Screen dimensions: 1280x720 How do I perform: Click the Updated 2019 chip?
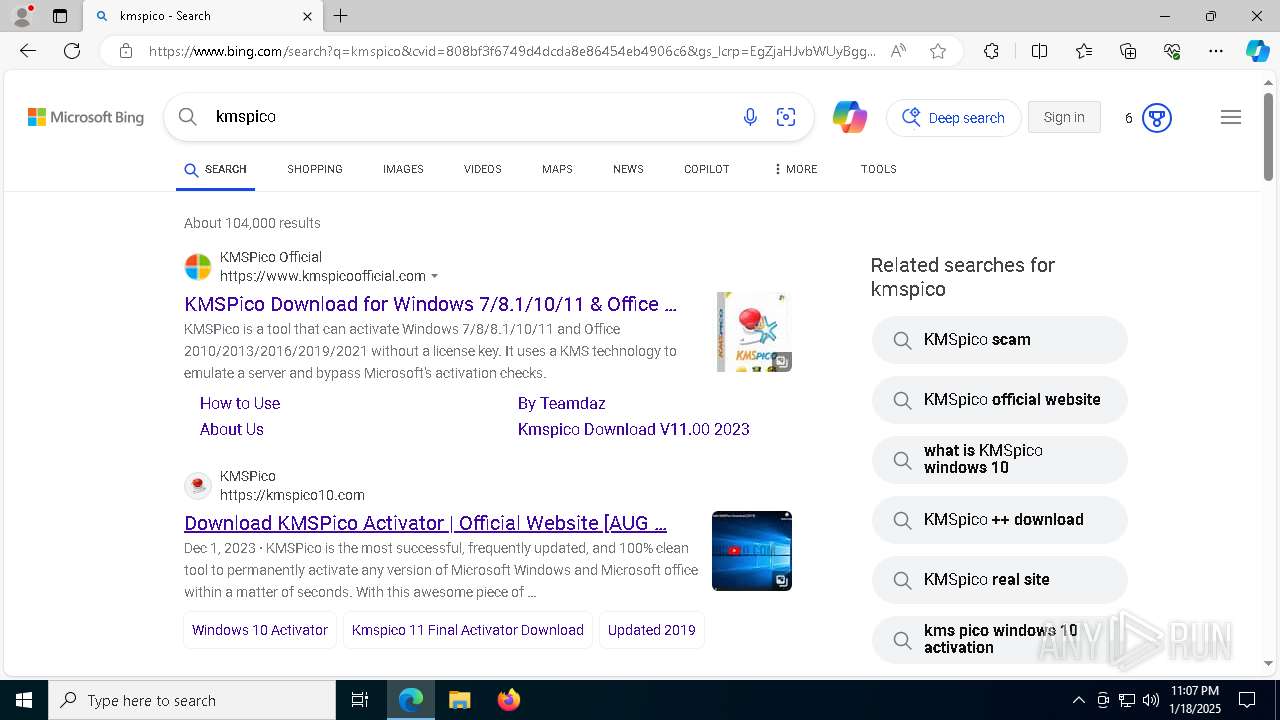pyautogui.click(x=652, y=630)
